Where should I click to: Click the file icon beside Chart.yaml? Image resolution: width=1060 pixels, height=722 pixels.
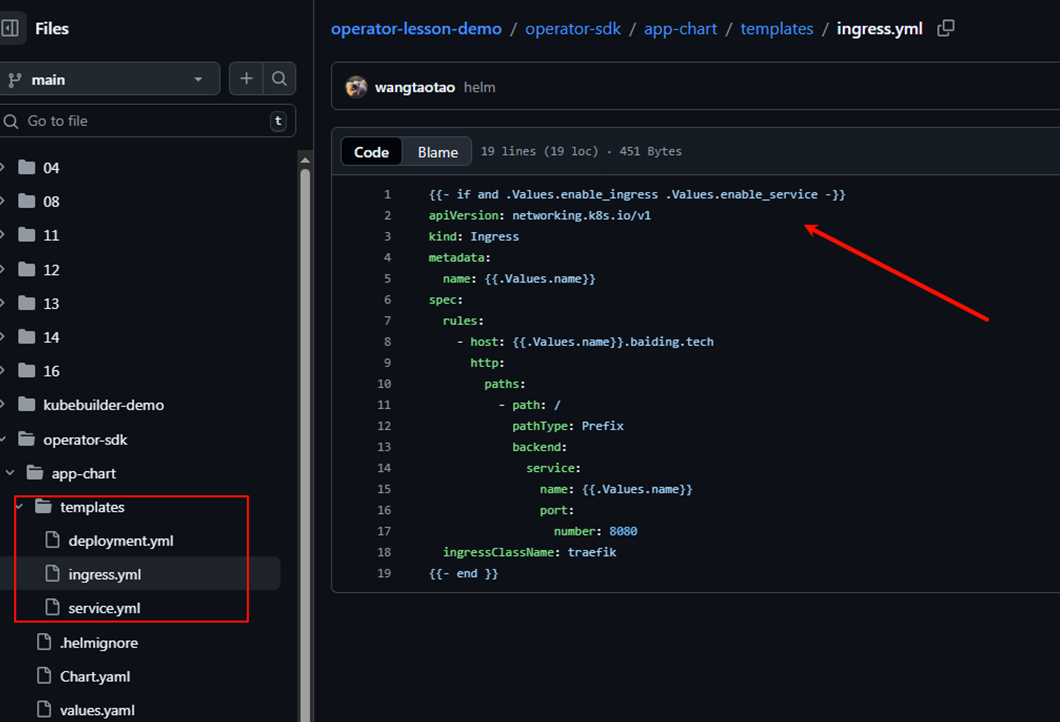[44, 676]
